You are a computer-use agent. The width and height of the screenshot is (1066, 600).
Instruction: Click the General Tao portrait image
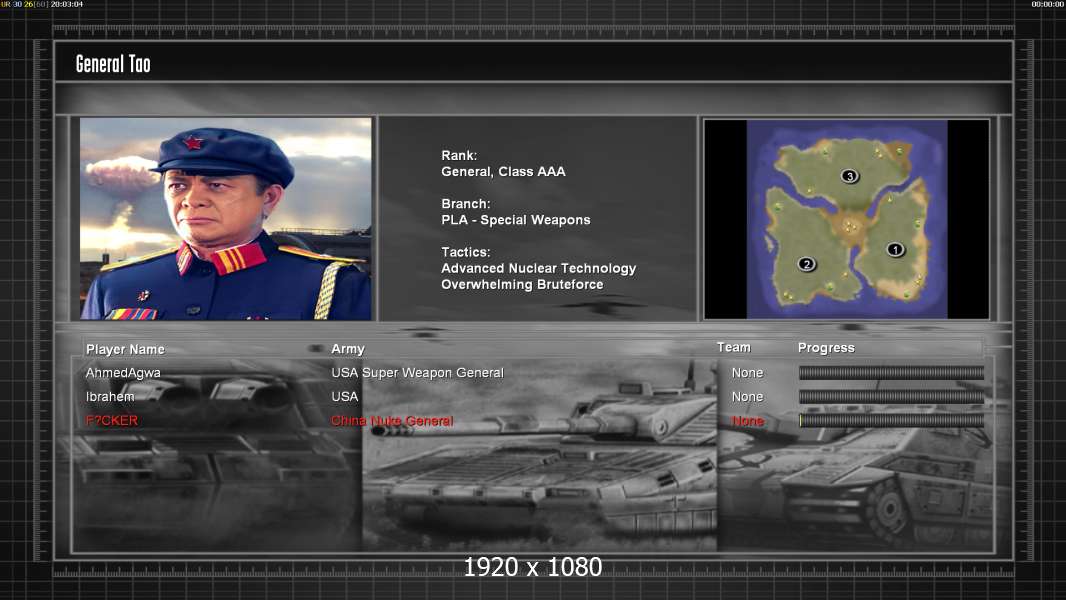pyautogui.click(x=226, y=218)
